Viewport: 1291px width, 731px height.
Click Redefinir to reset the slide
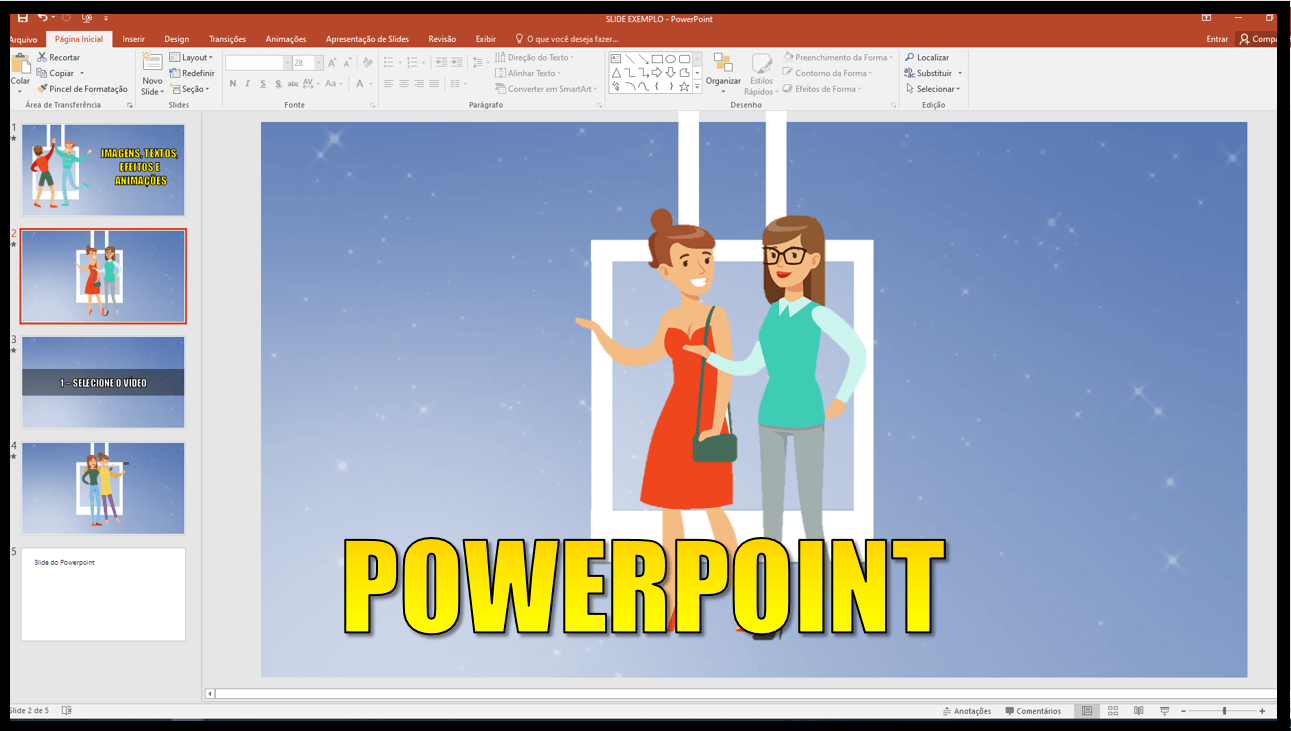192,73
